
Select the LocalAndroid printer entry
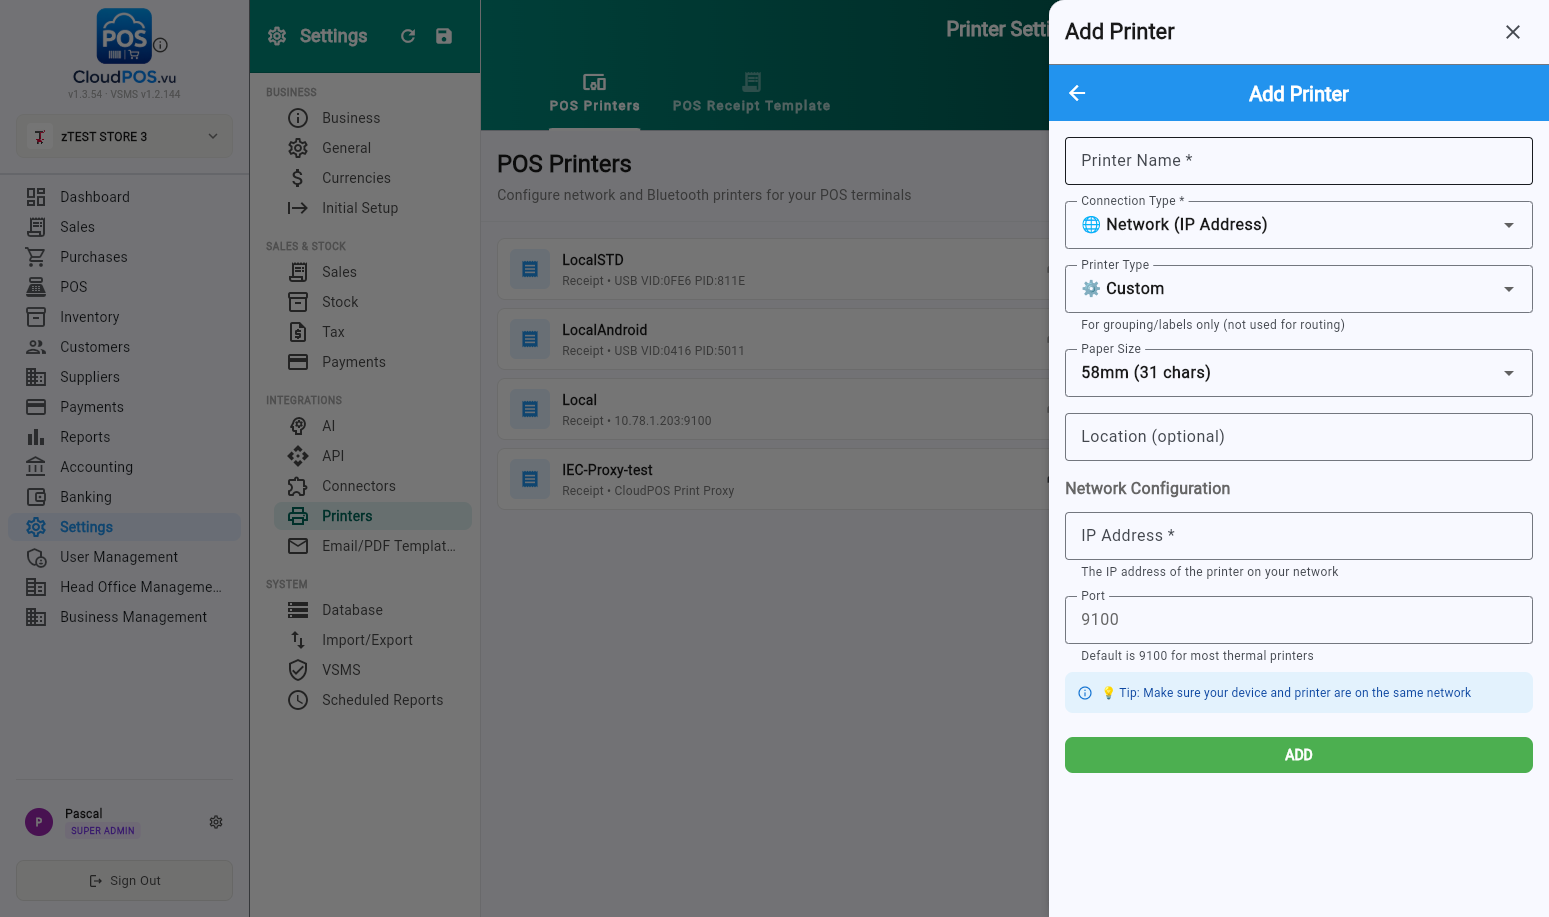(773, 339)
